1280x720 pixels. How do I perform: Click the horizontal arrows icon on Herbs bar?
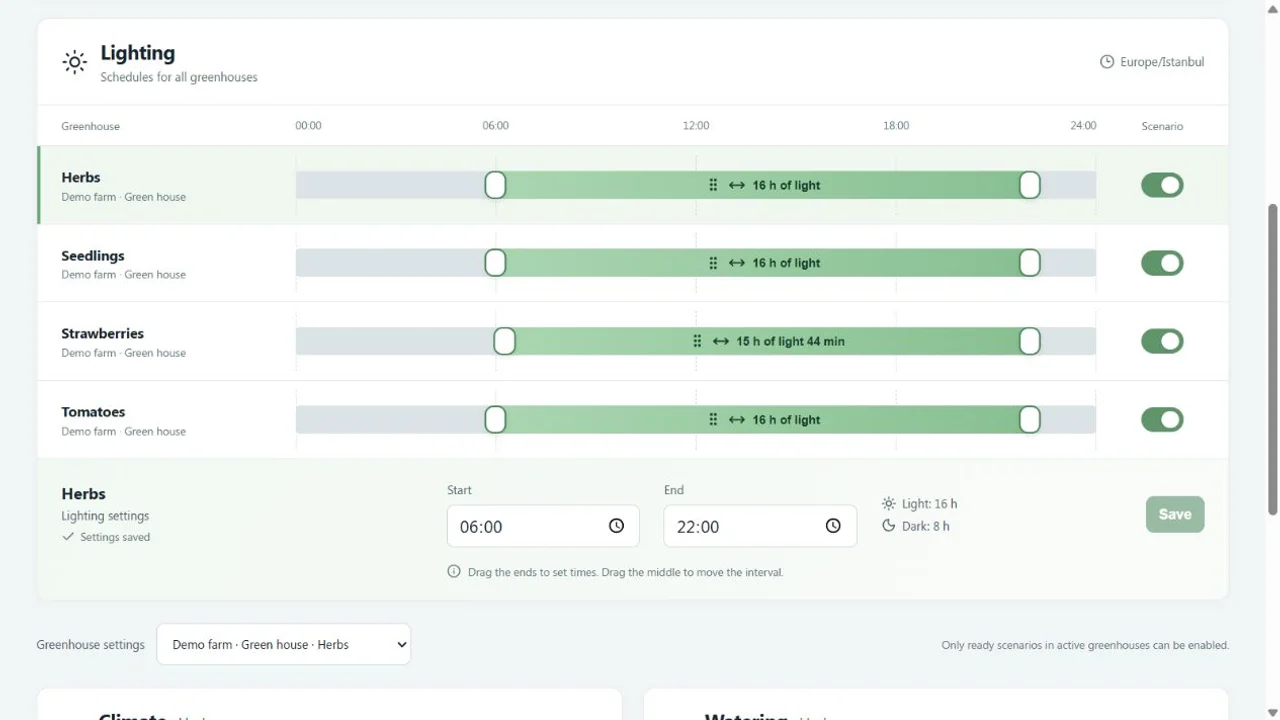737,185
